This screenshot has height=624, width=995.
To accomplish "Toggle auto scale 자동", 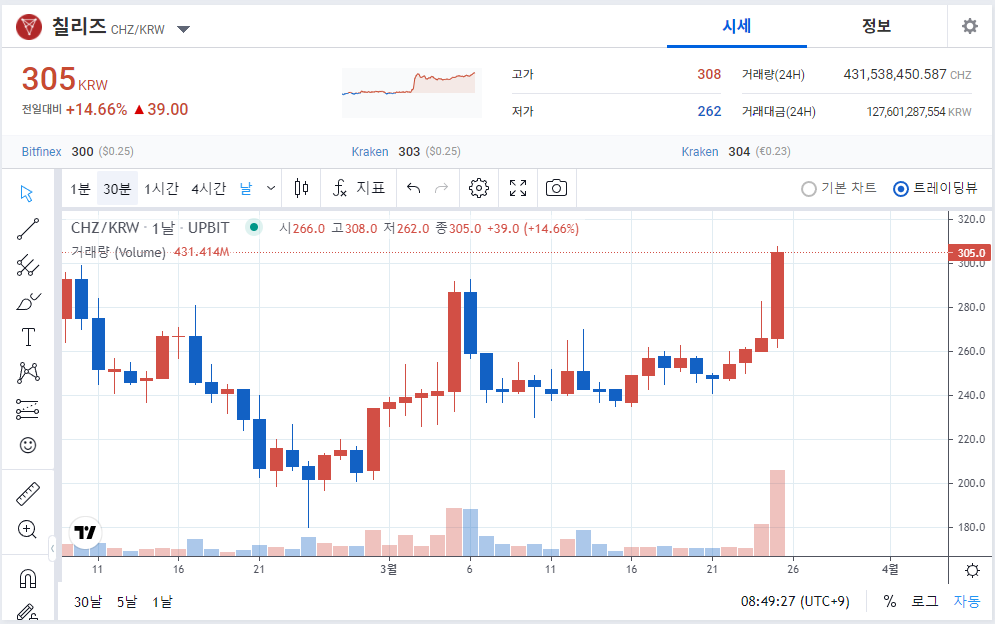I will click(966, 601).
